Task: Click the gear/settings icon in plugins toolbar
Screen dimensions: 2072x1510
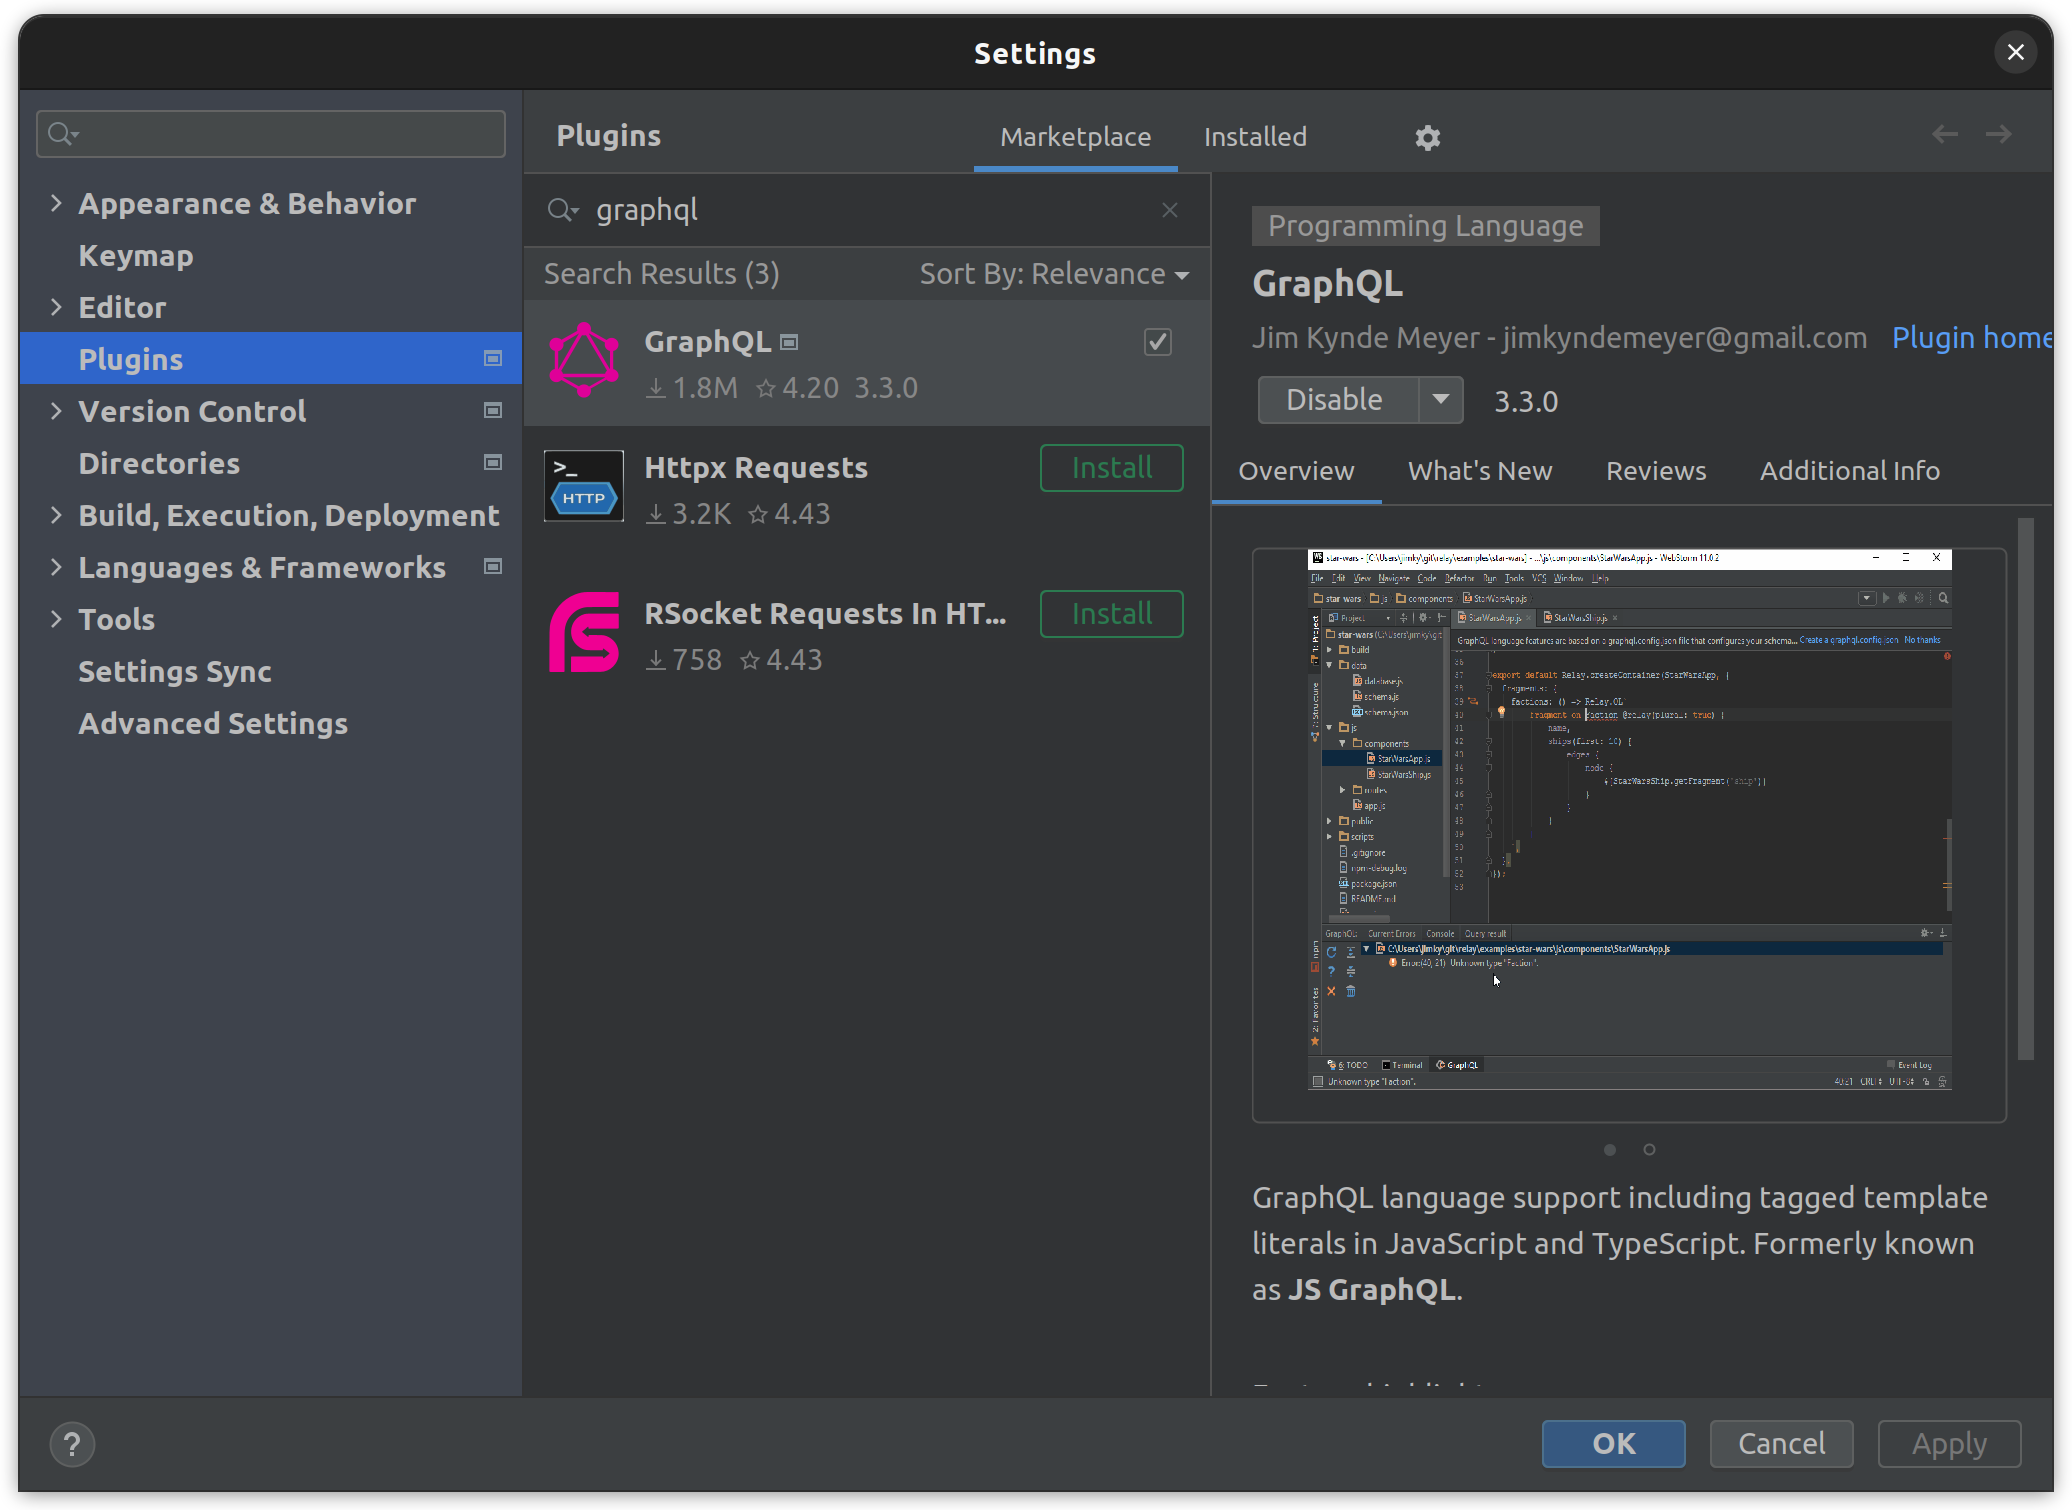Action: pos(1424,135)
